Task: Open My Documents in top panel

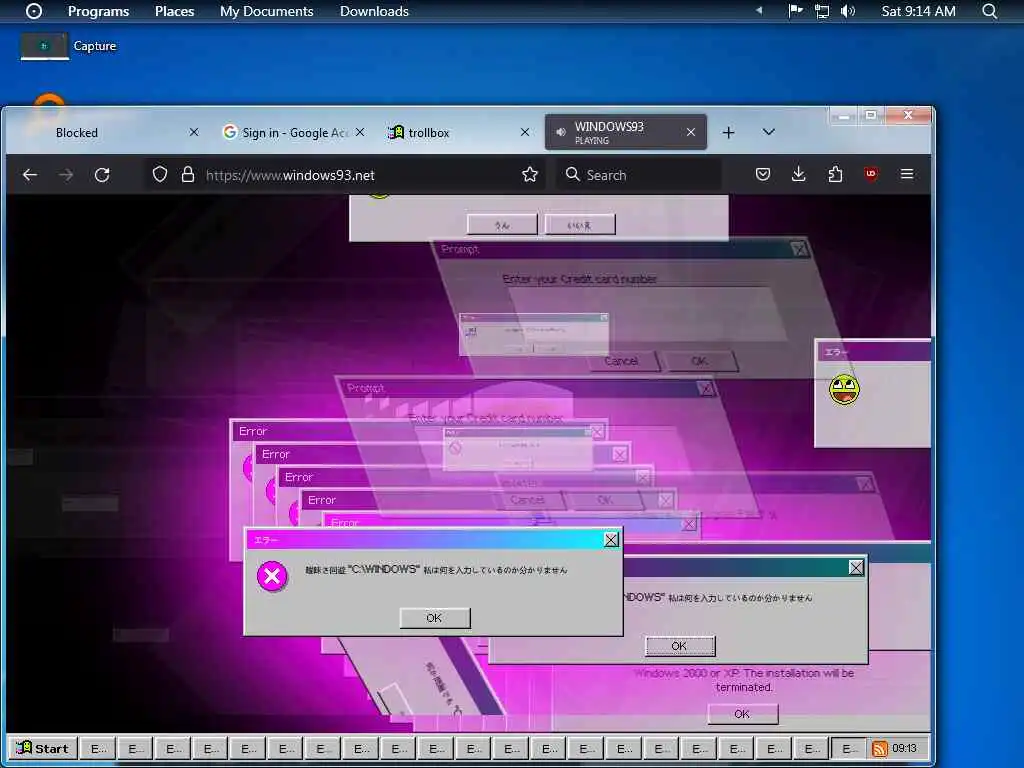Action: [x=266, y=11]
